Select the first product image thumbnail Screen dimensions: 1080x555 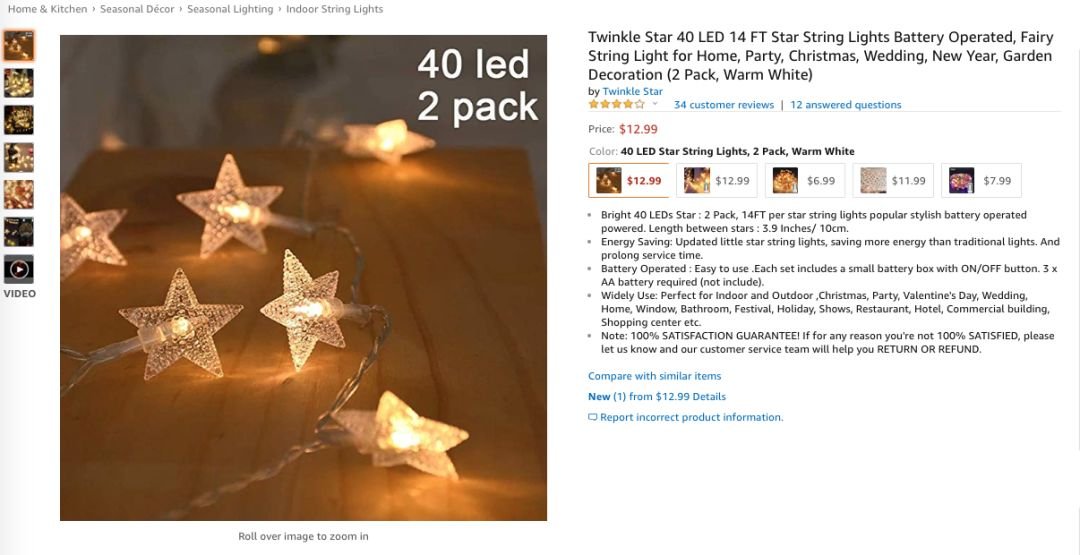[19, 46]
